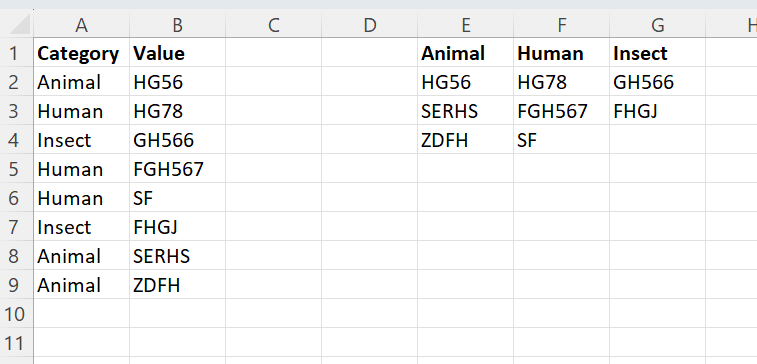The width and height of the screenshot is (757, 364).
Task: Click cell SF in column F
Action: (561, 140)
